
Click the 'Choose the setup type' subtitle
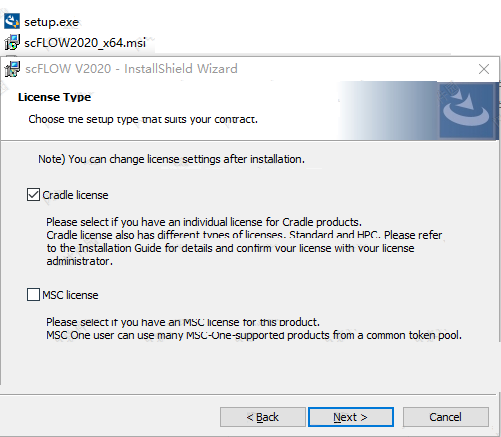click(x=143, y=119)
